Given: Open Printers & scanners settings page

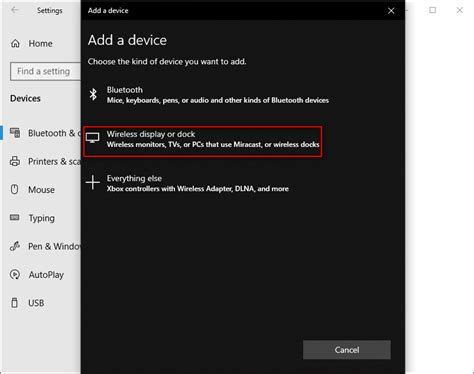Looking at the screenshot, I should [x=45, y=161].
